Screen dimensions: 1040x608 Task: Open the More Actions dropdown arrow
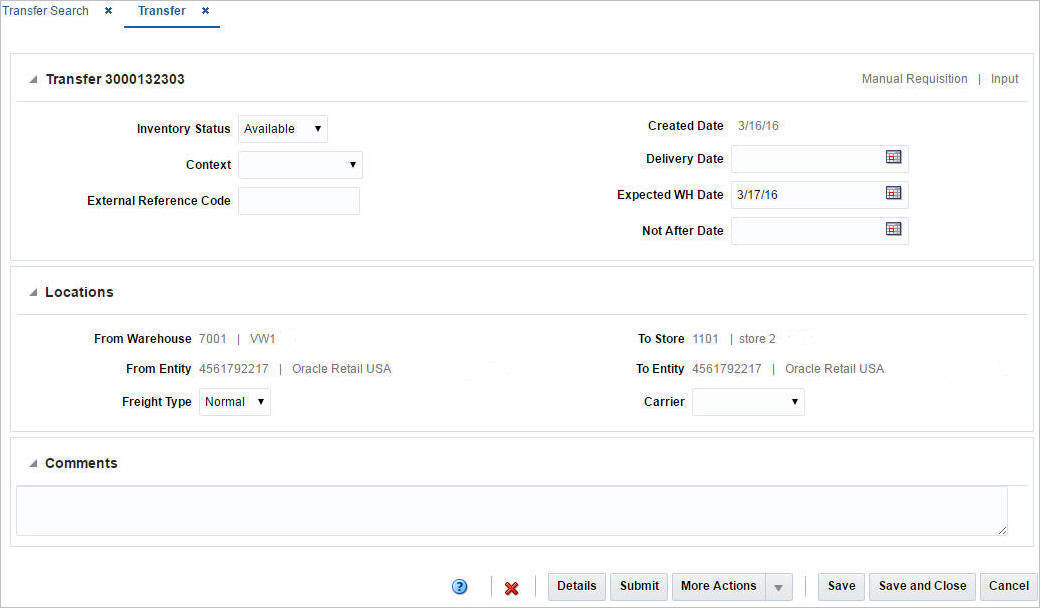click(779, 586)
